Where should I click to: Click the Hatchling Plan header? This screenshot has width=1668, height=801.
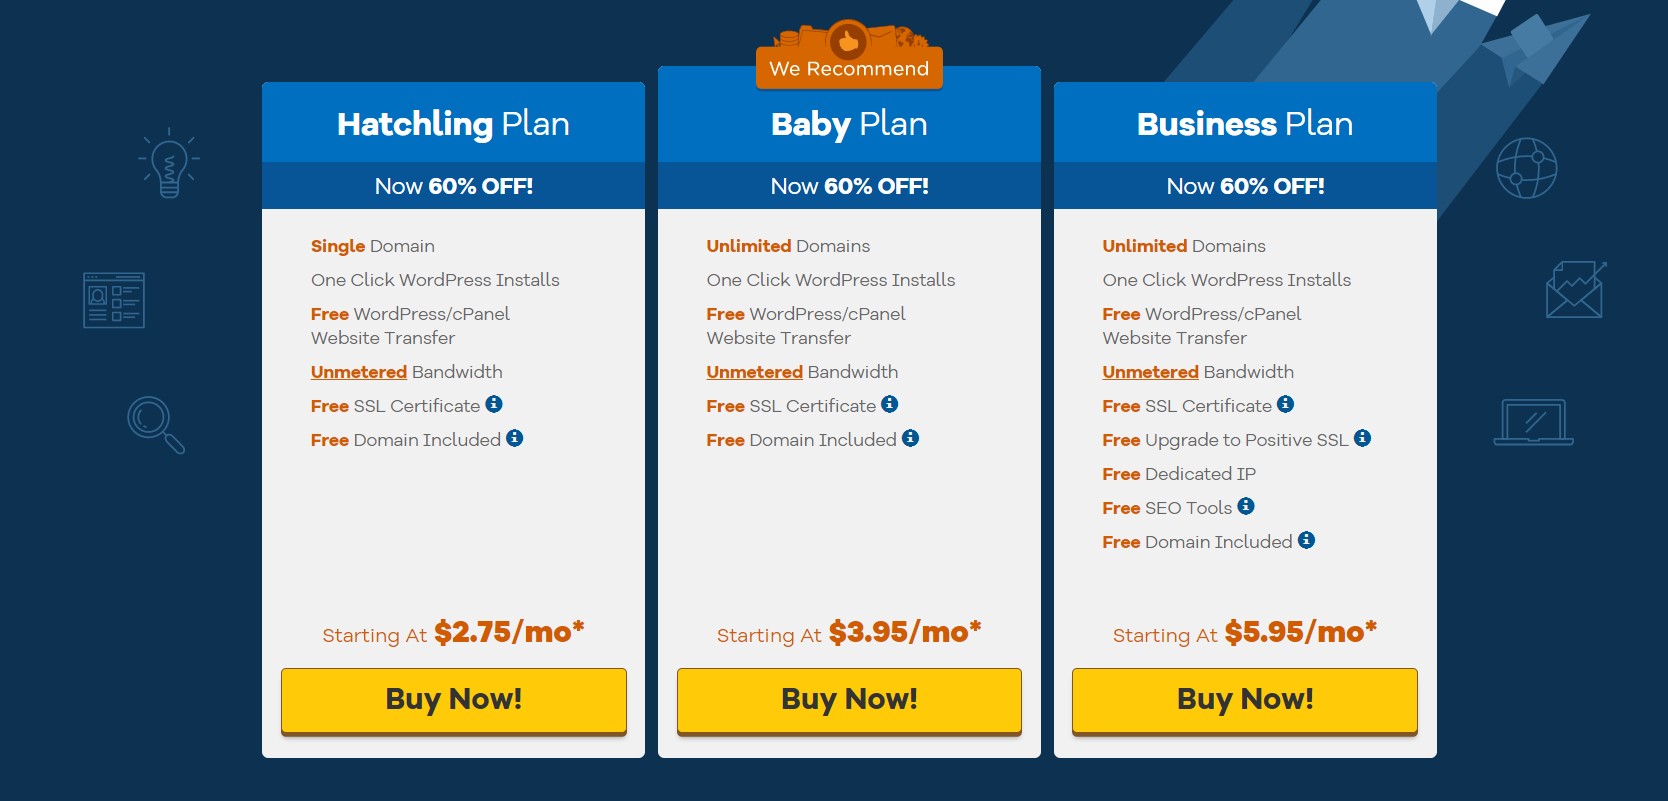(x=452, y=122)
